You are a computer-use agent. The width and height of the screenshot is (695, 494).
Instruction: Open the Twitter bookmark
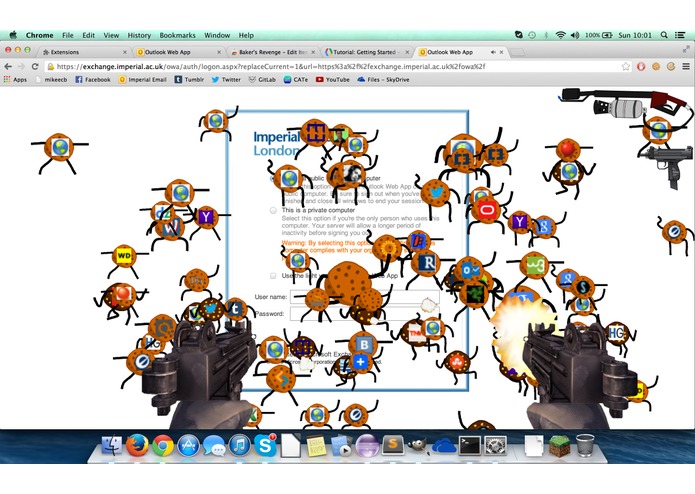click(226, 80)
